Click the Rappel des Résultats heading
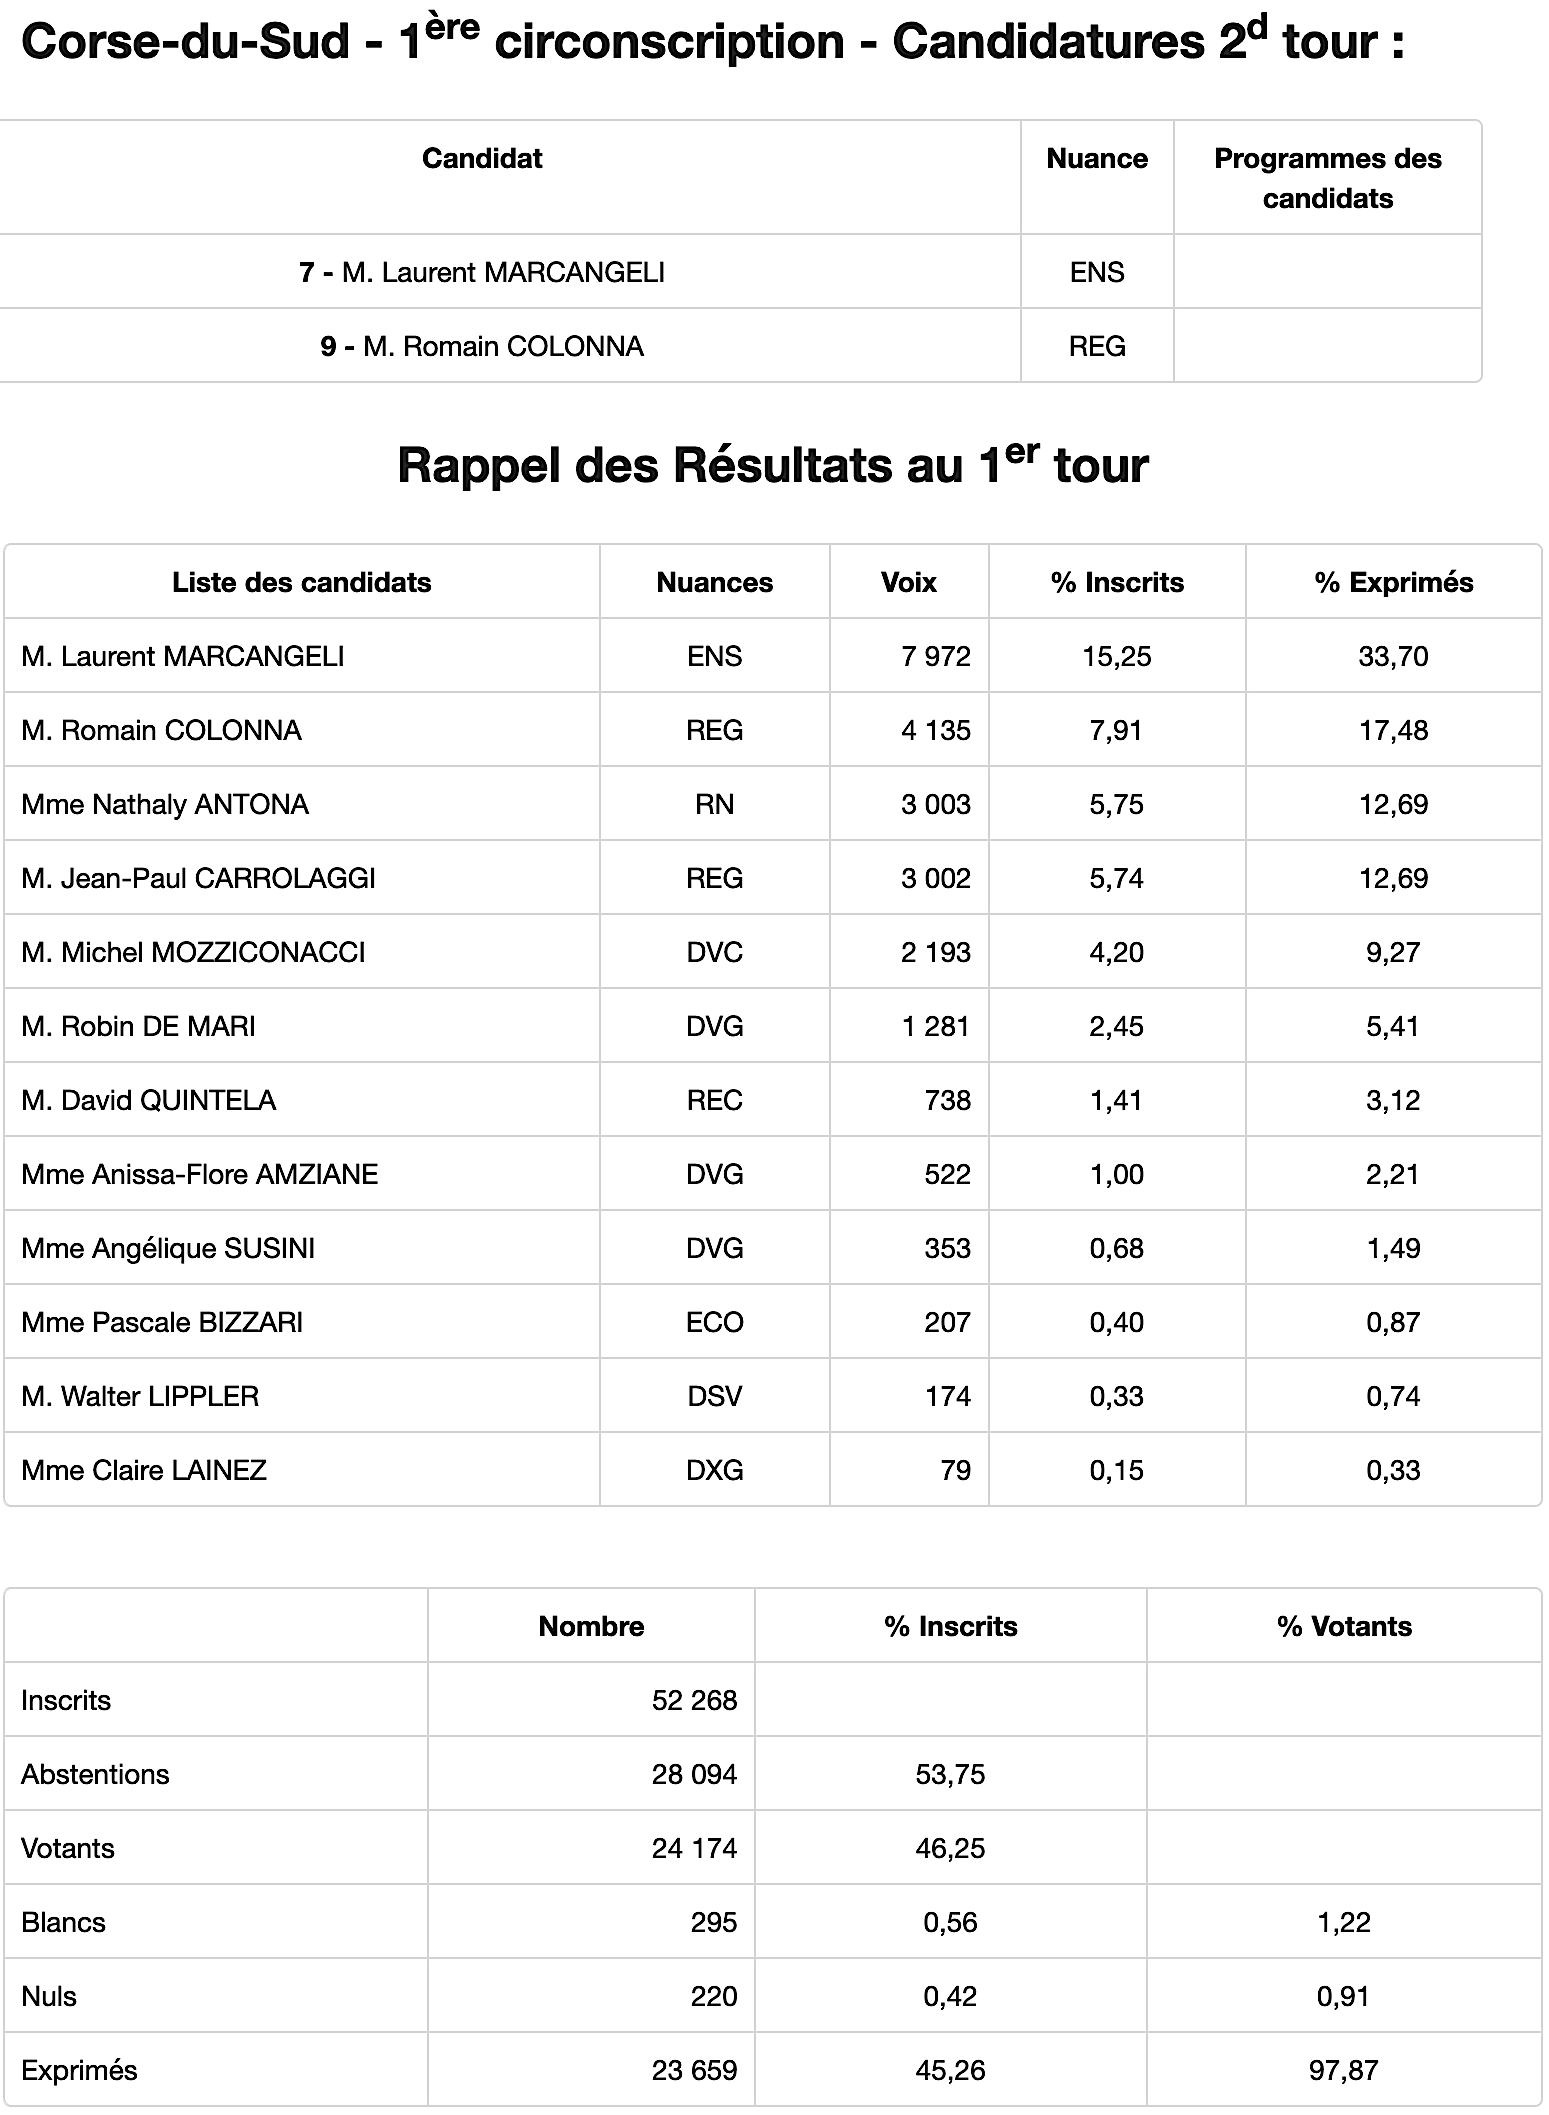Viewport: 1549px width, 2115px height. (x=773, y=465)
